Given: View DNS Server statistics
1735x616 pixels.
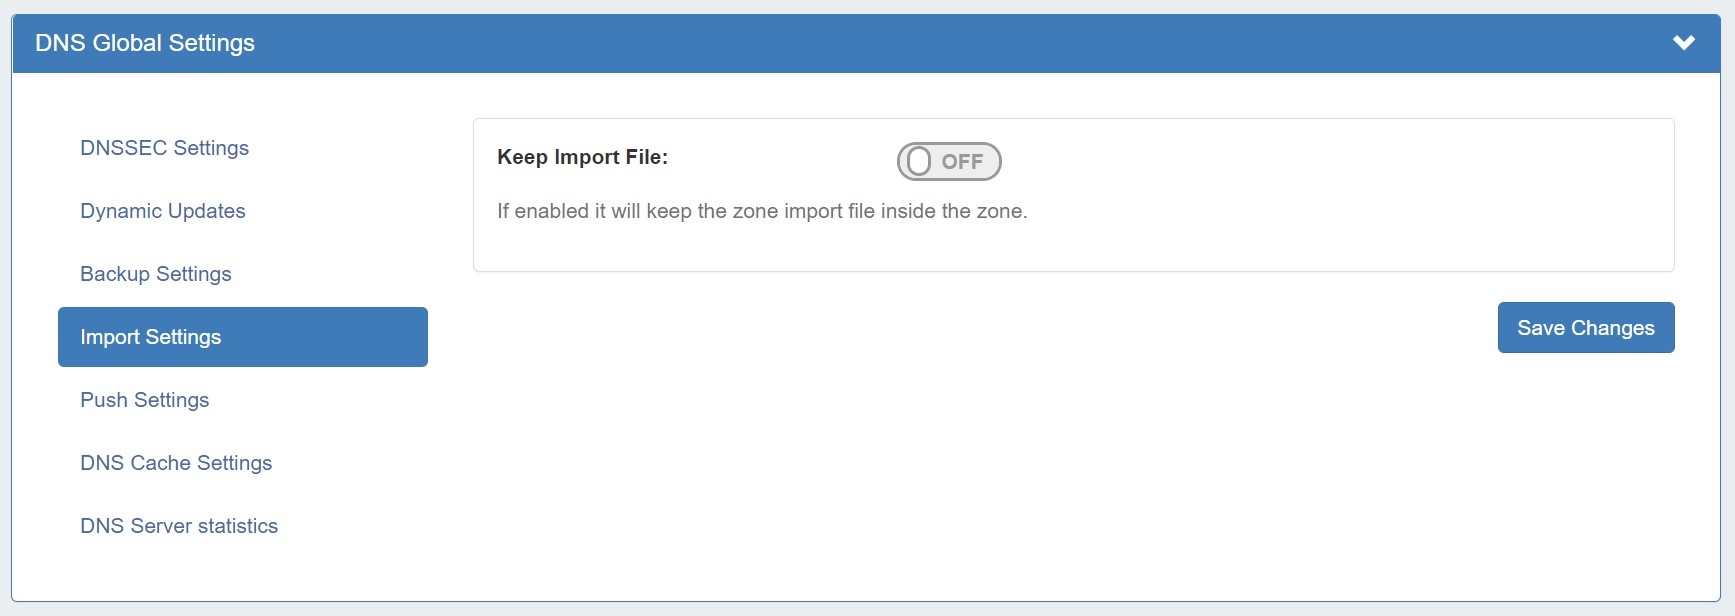Looking at the screenshot, I should (x=179, y=526).
